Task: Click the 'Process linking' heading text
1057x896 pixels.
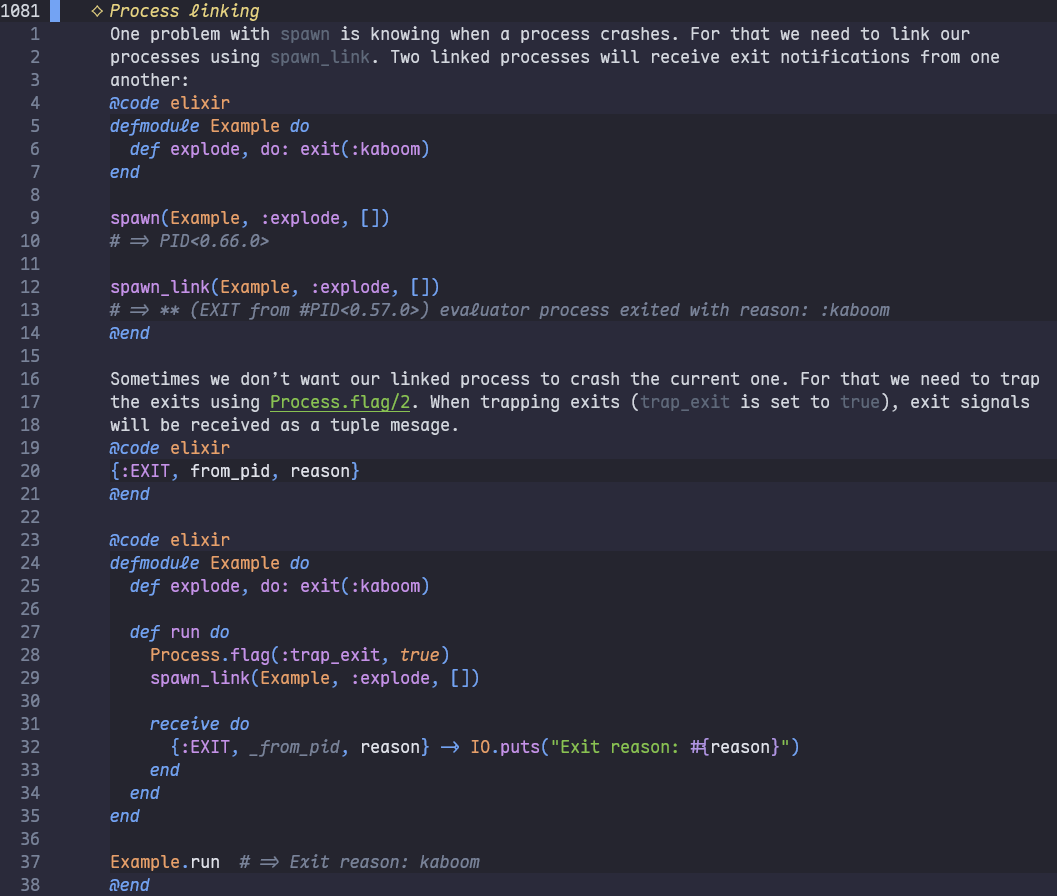Action: coord(185,11)
